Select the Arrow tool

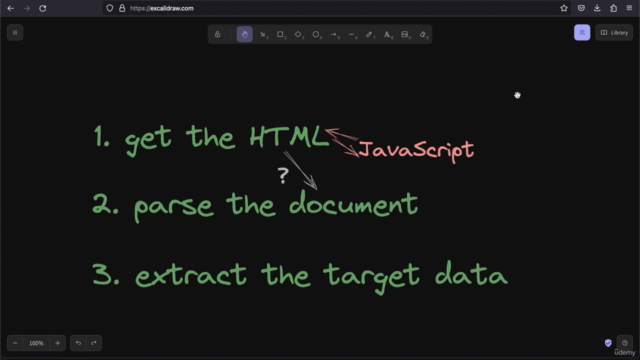pyautogui.click(x=335, y=34)
